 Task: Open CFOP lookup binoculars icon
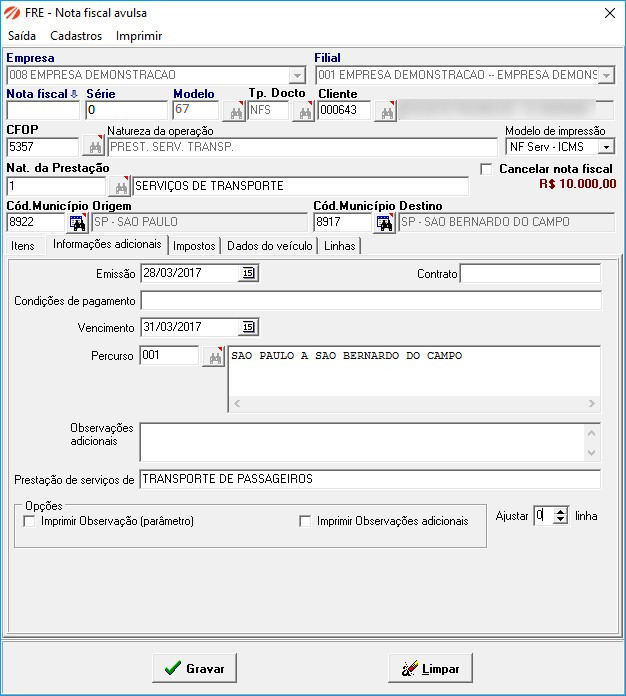pos(94,146)
